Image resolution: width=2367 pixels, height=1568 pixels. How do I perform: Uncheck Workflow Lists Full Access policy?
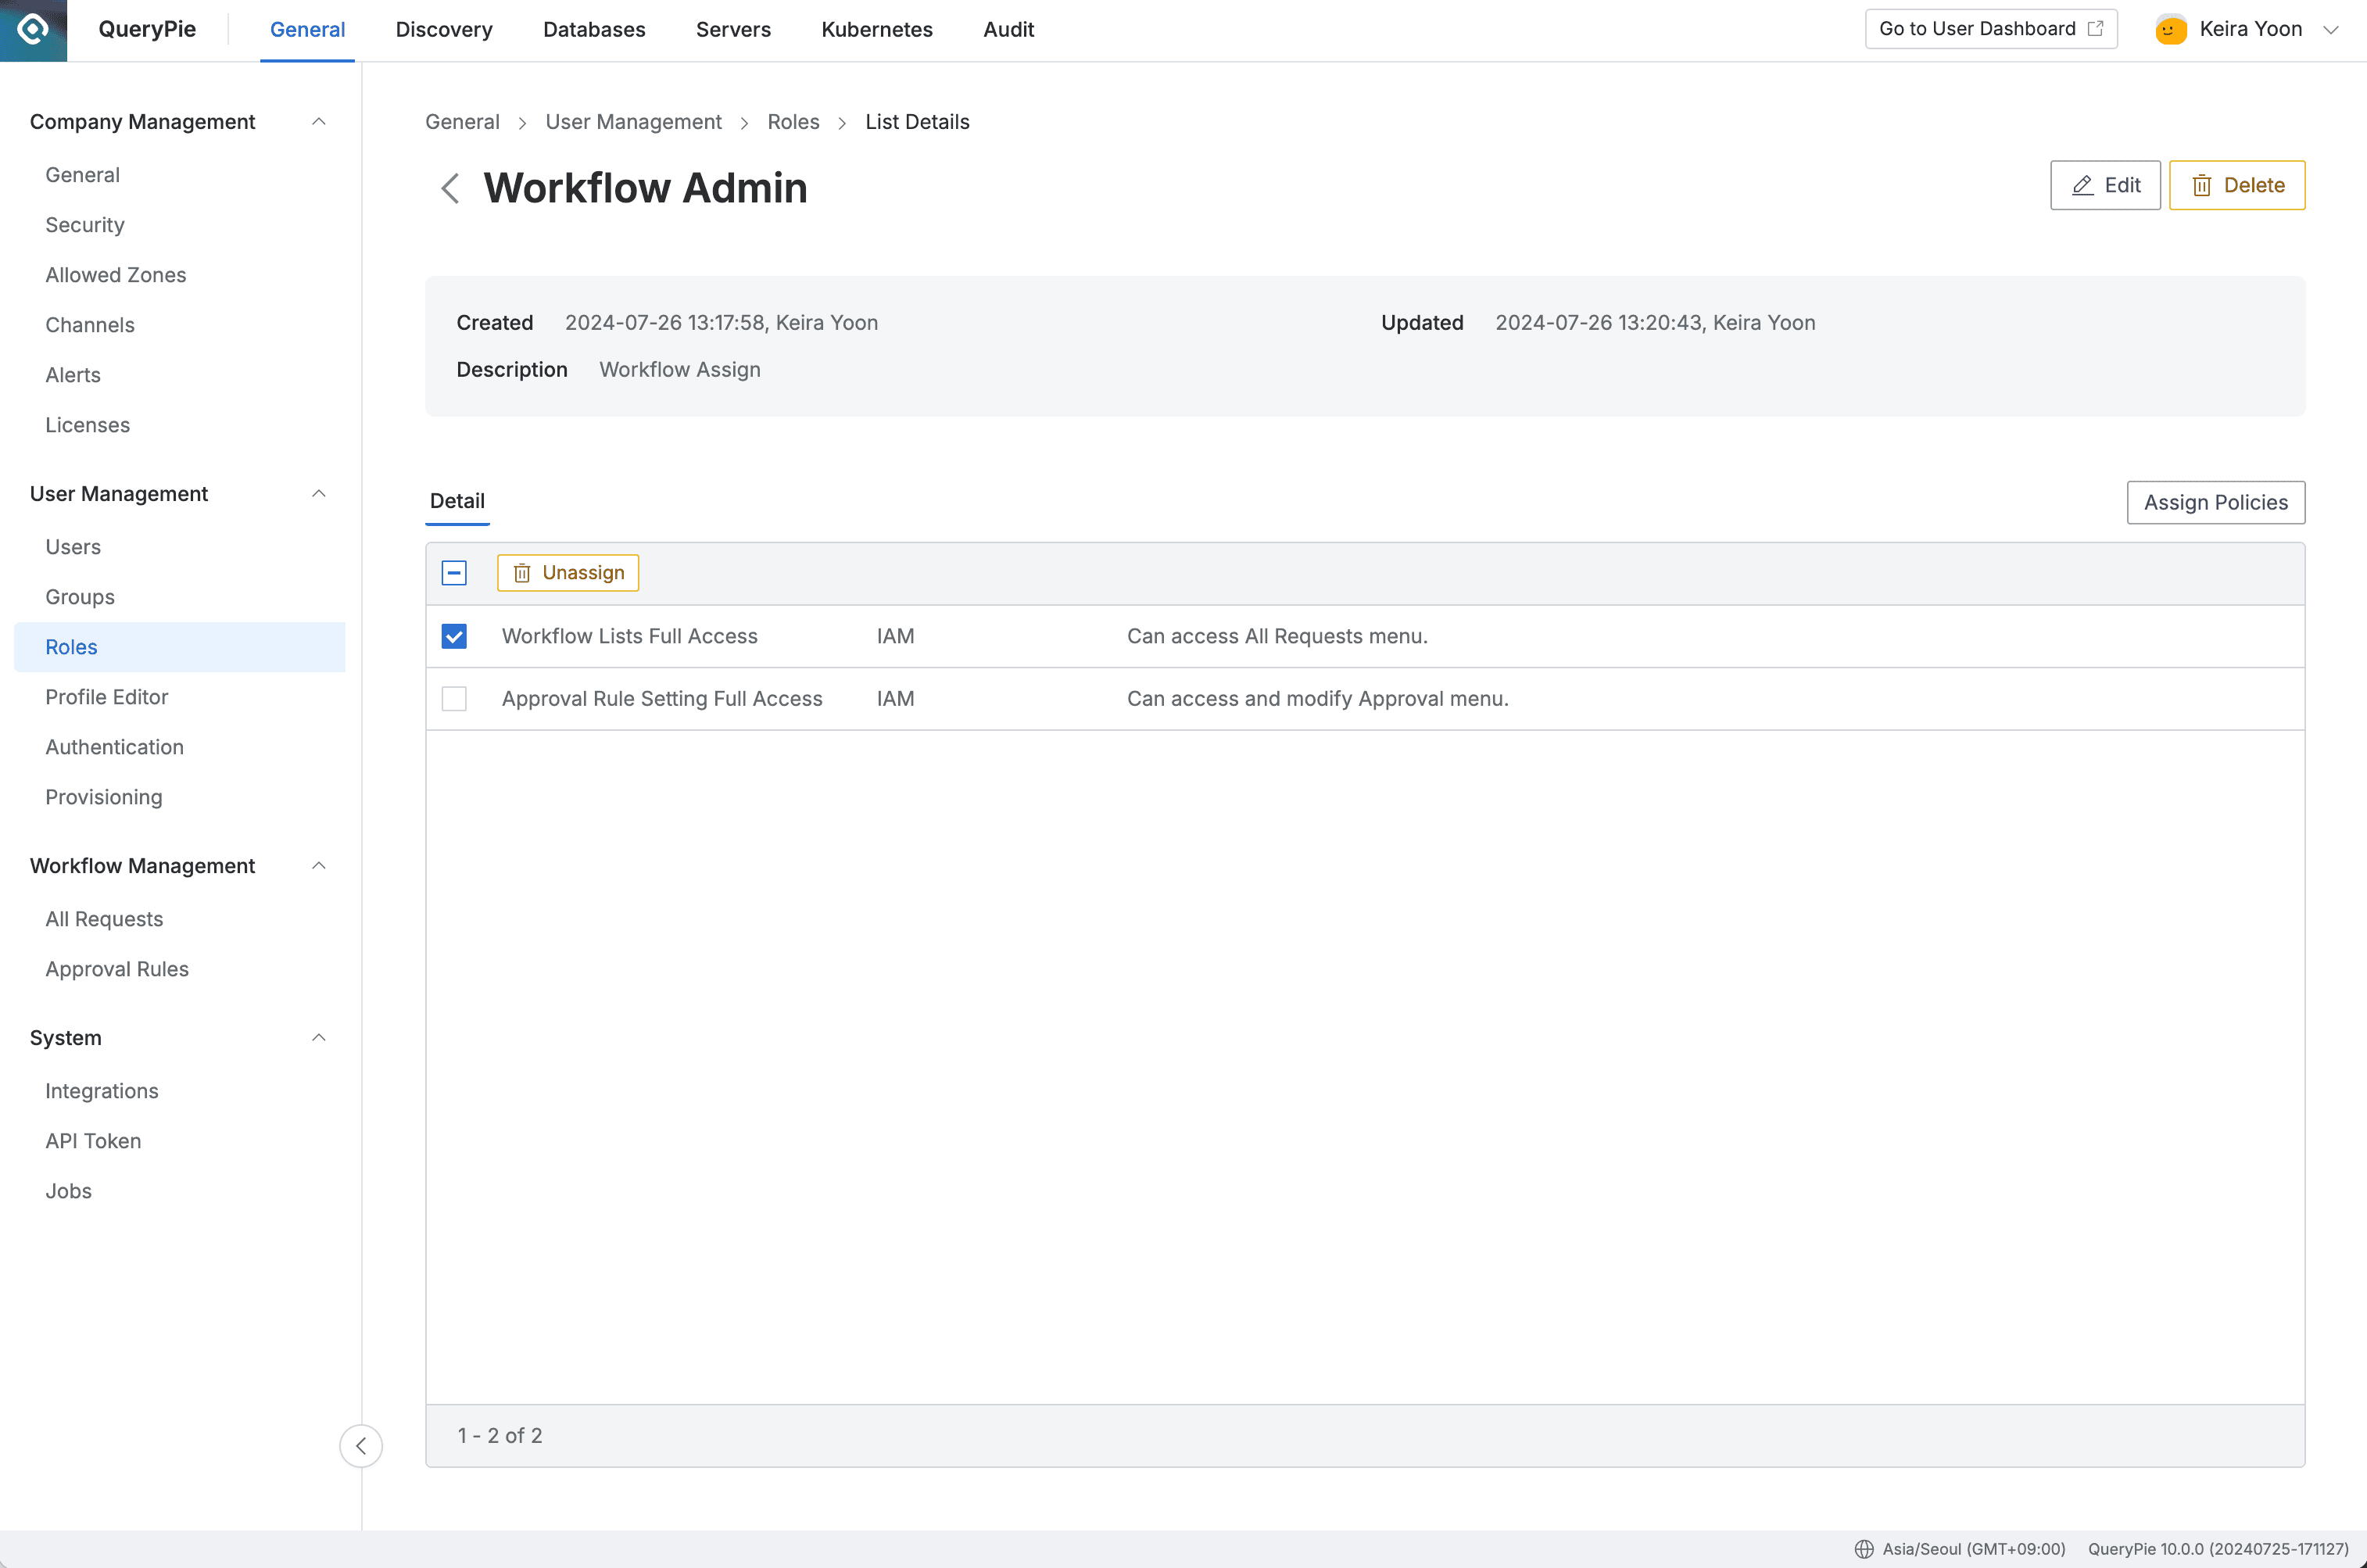pos(454,636)
